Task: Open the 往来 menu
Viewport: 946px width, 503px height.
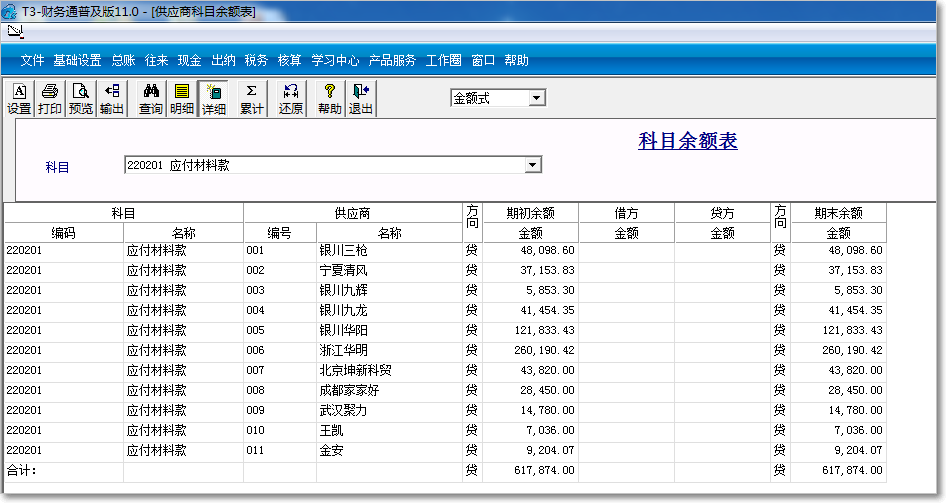Action: pos(156,60)
